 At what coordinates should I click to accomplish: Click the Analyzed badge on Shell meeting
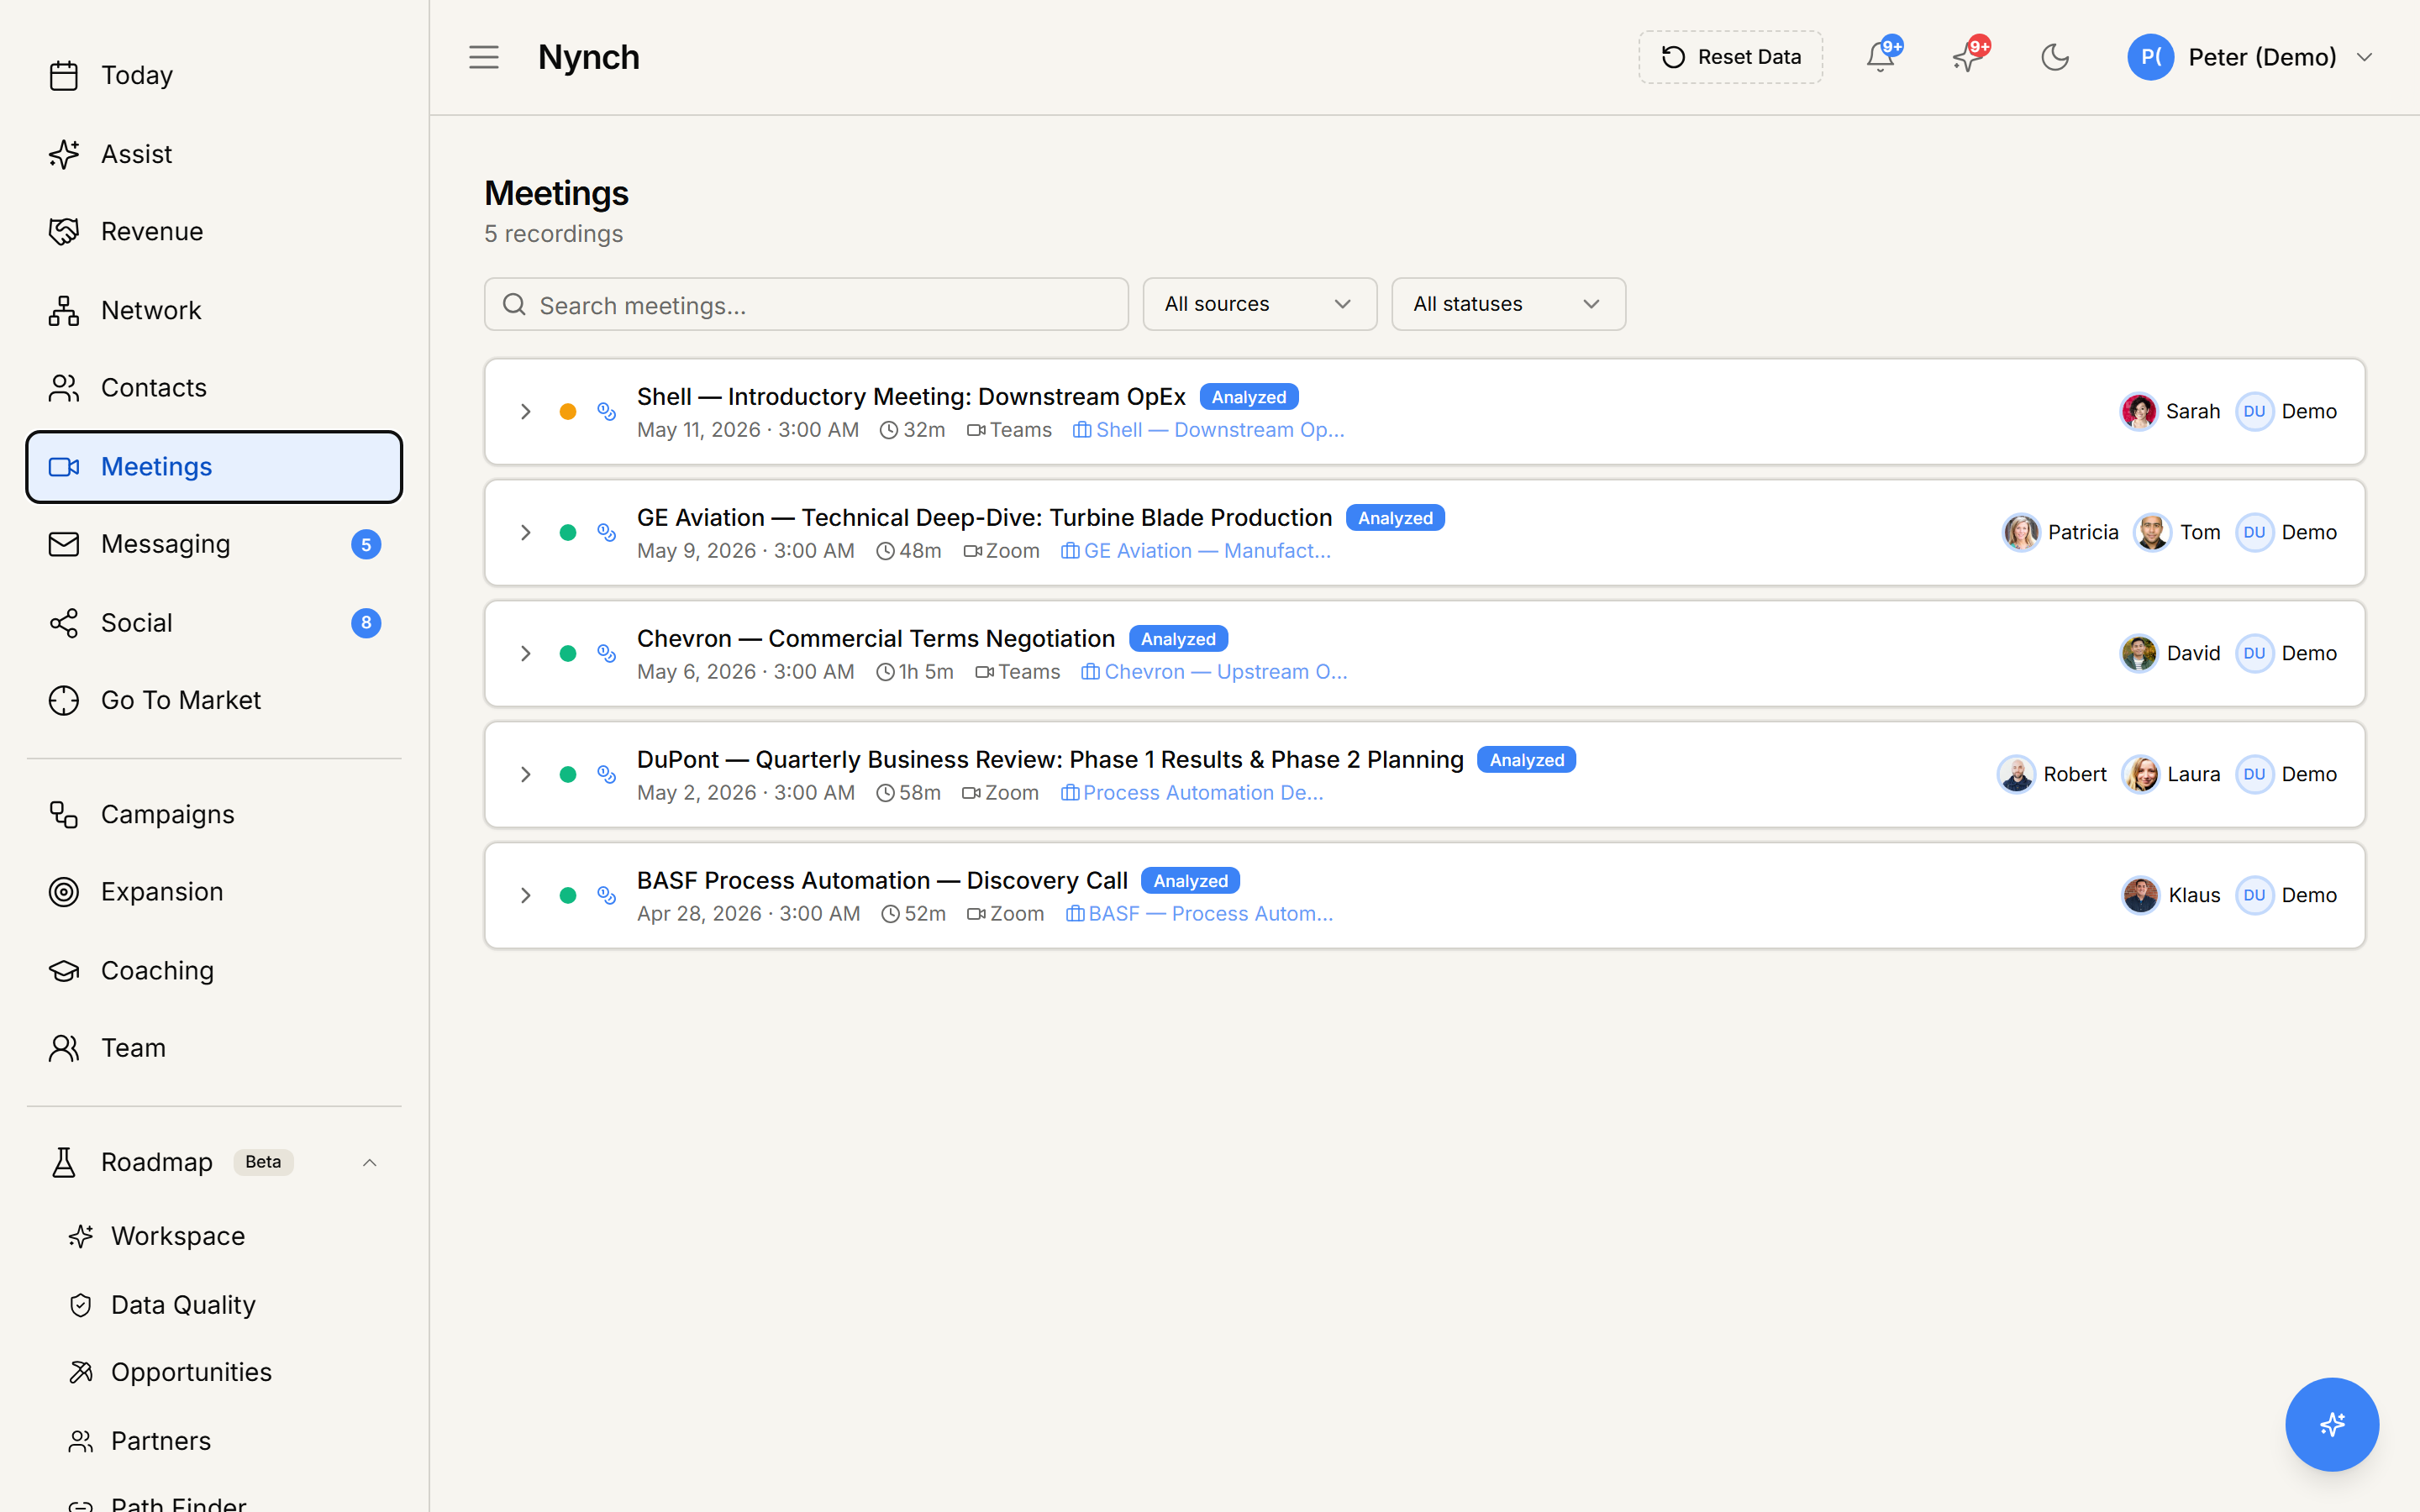coord(1249,397)
